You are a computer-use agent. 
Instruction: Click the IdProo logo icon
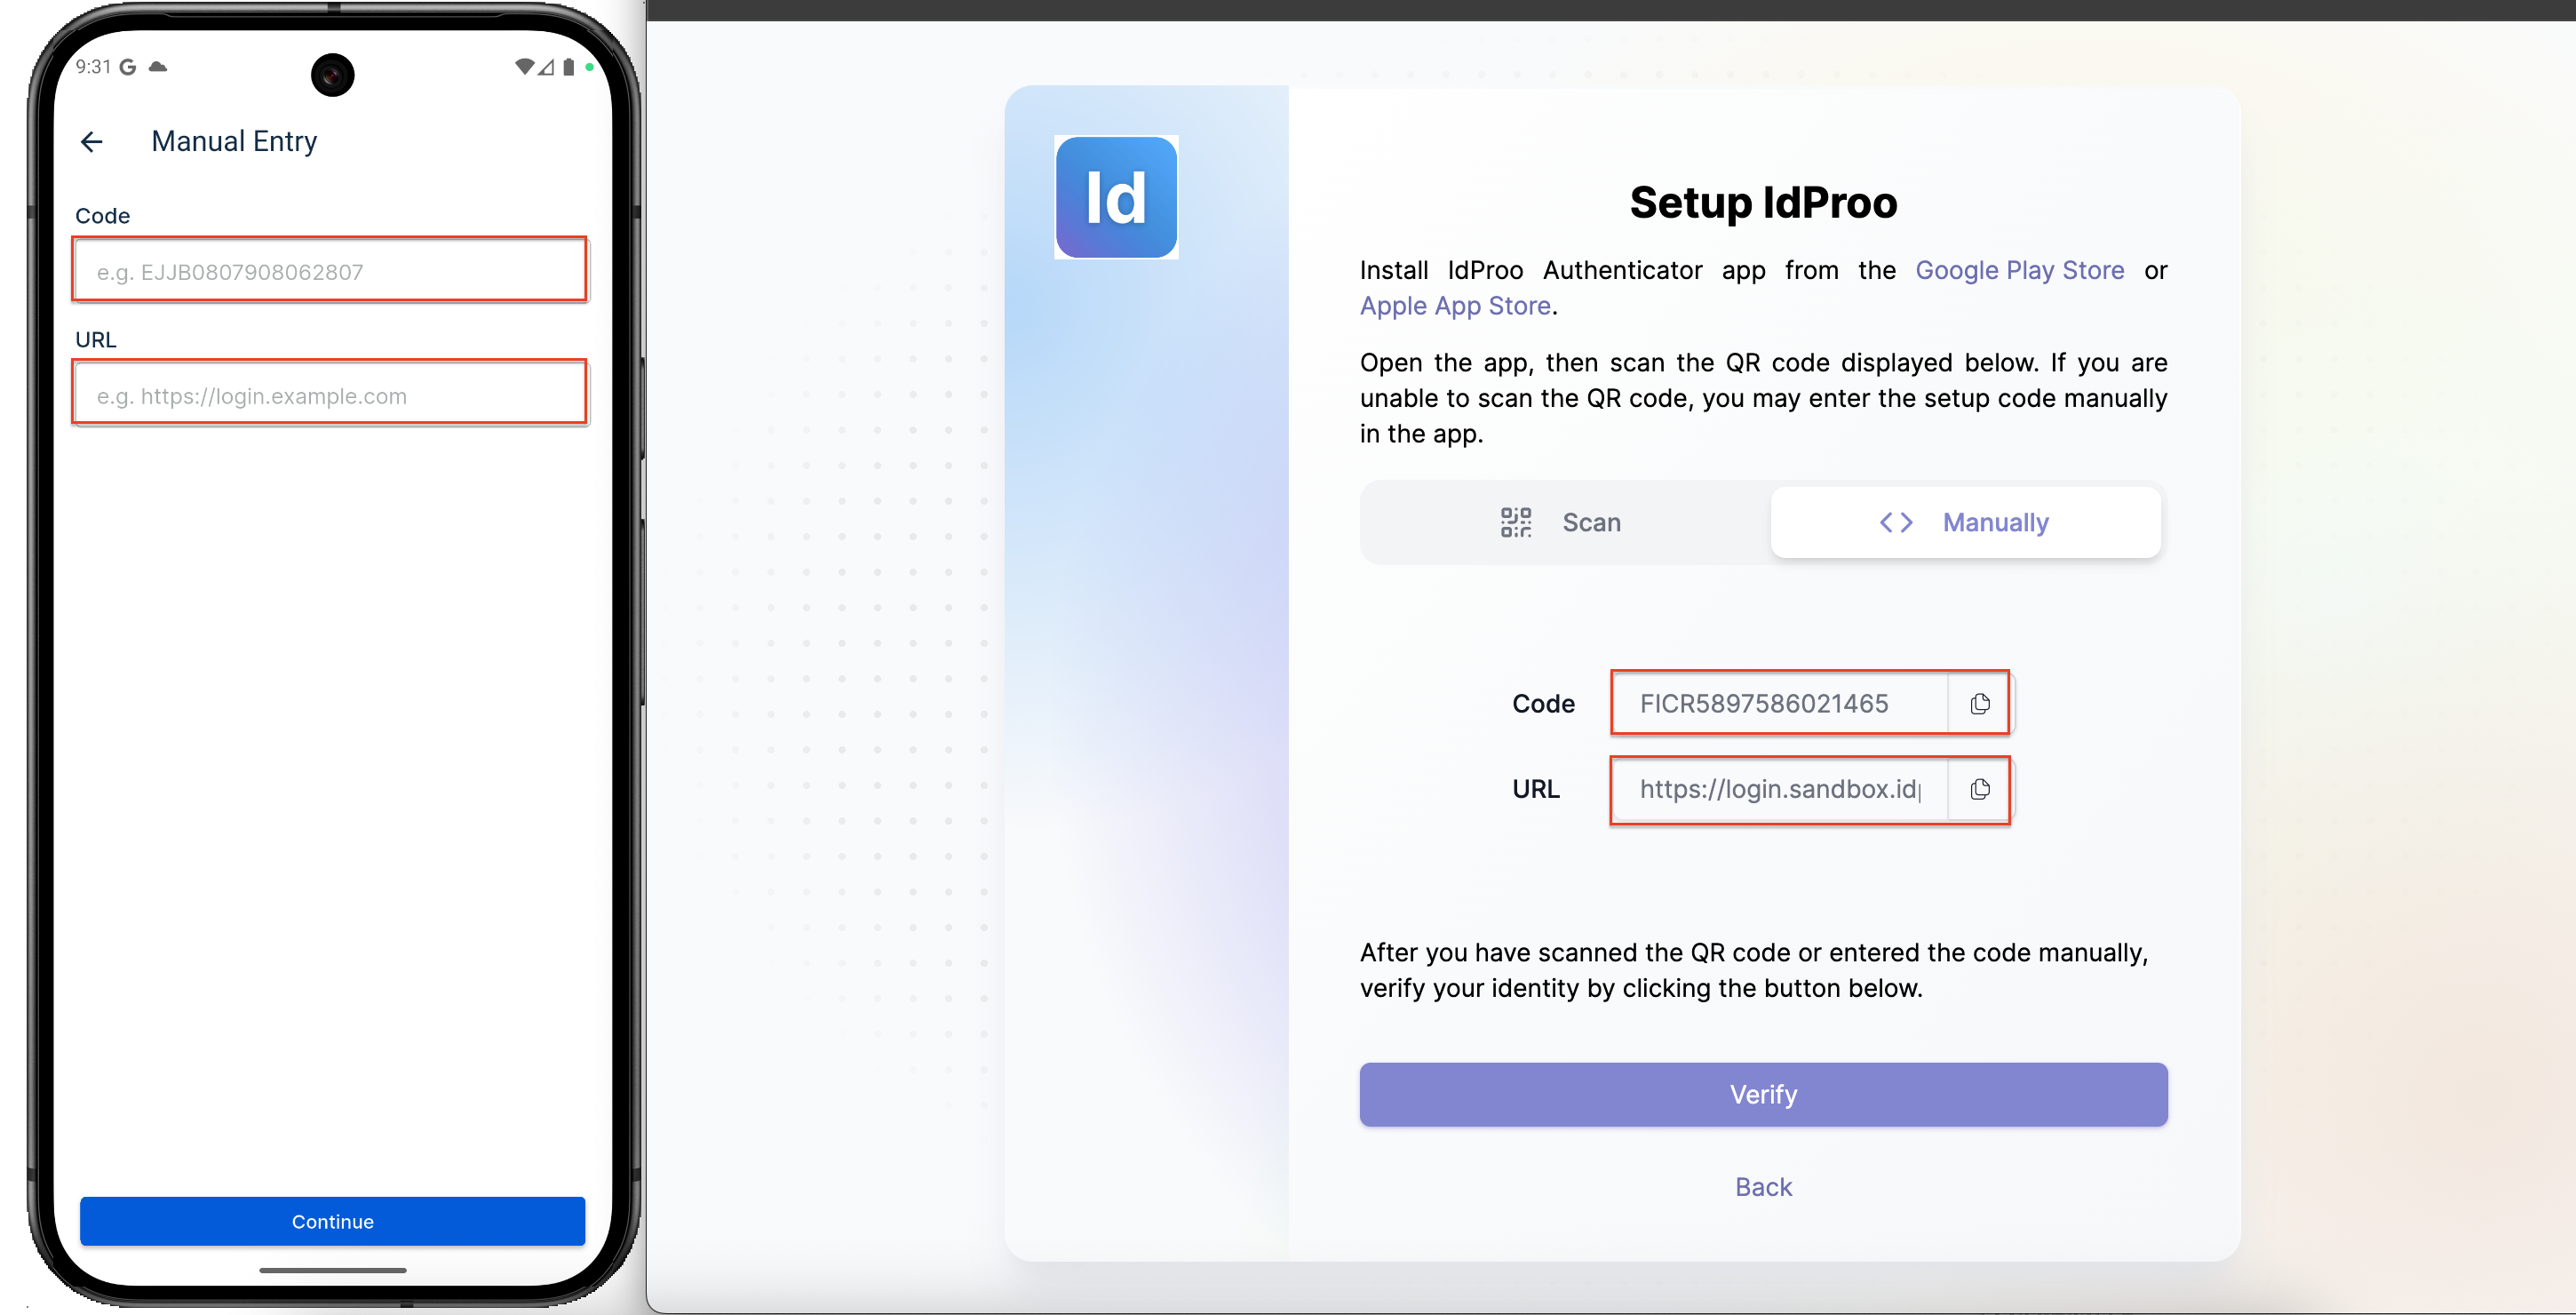point(1116,197)
